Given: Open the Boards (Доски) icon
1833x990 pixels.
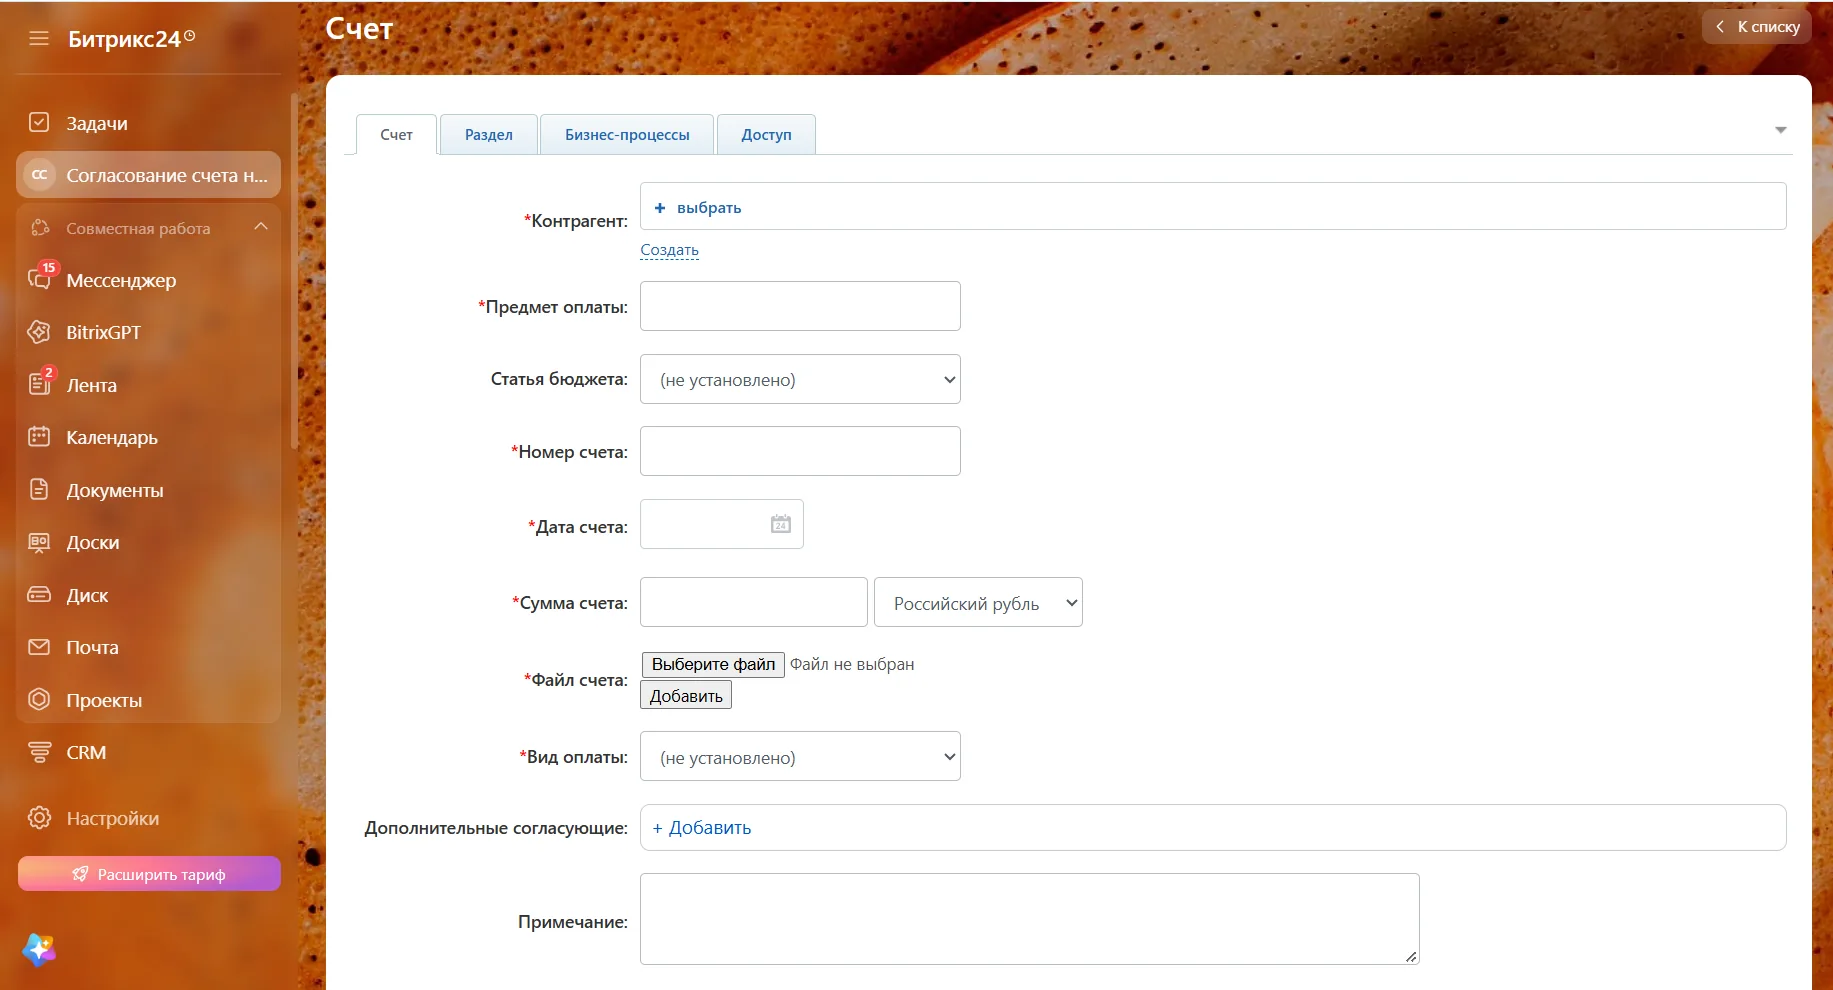Looking at the screenshot, I should pos(39,542).
